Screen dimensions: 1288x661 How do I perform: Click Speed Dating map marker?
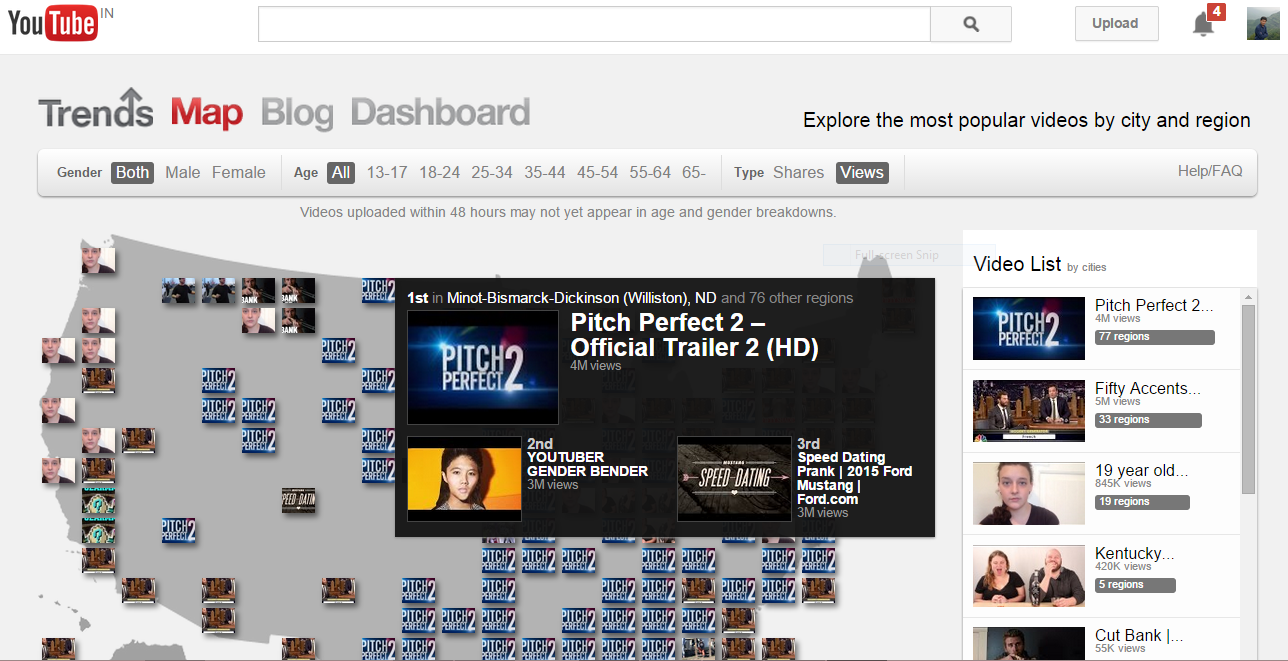click(x=299, y=500)
